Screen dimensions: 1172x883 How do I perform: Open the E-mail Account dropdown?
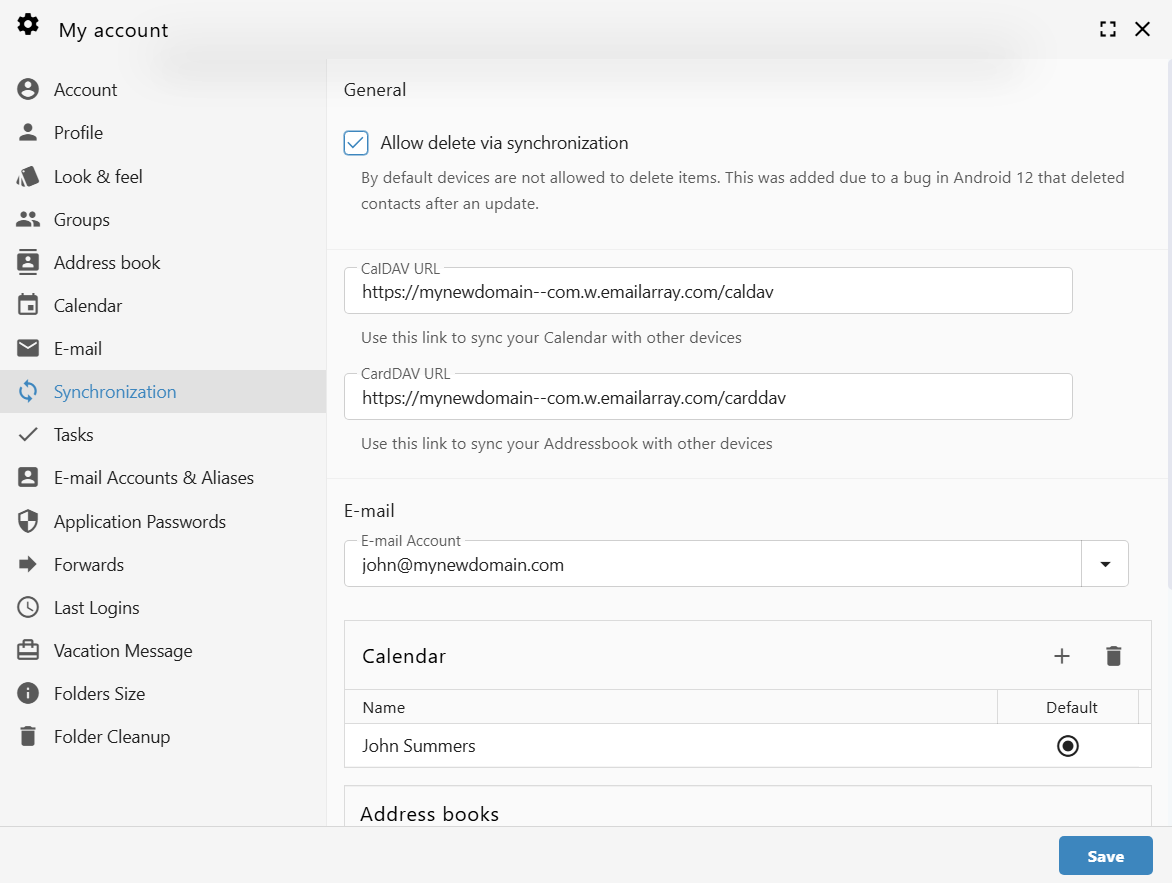click(x=1105, y=563)
